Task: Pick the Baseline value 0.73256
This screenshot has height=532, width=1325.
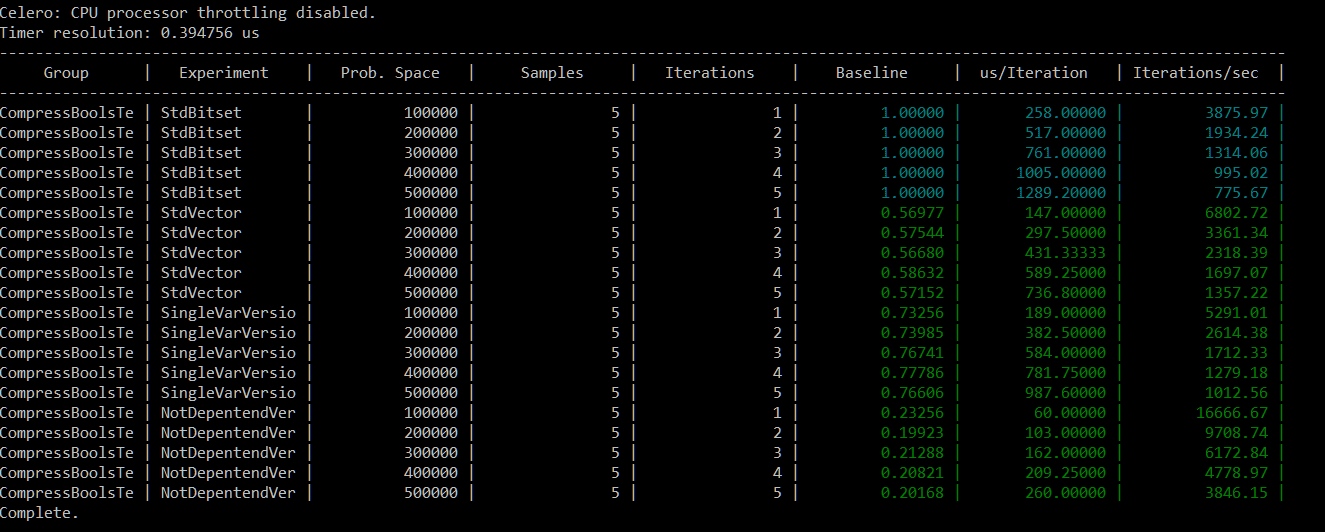Action: pyautogui.click(x=912, y=313)
